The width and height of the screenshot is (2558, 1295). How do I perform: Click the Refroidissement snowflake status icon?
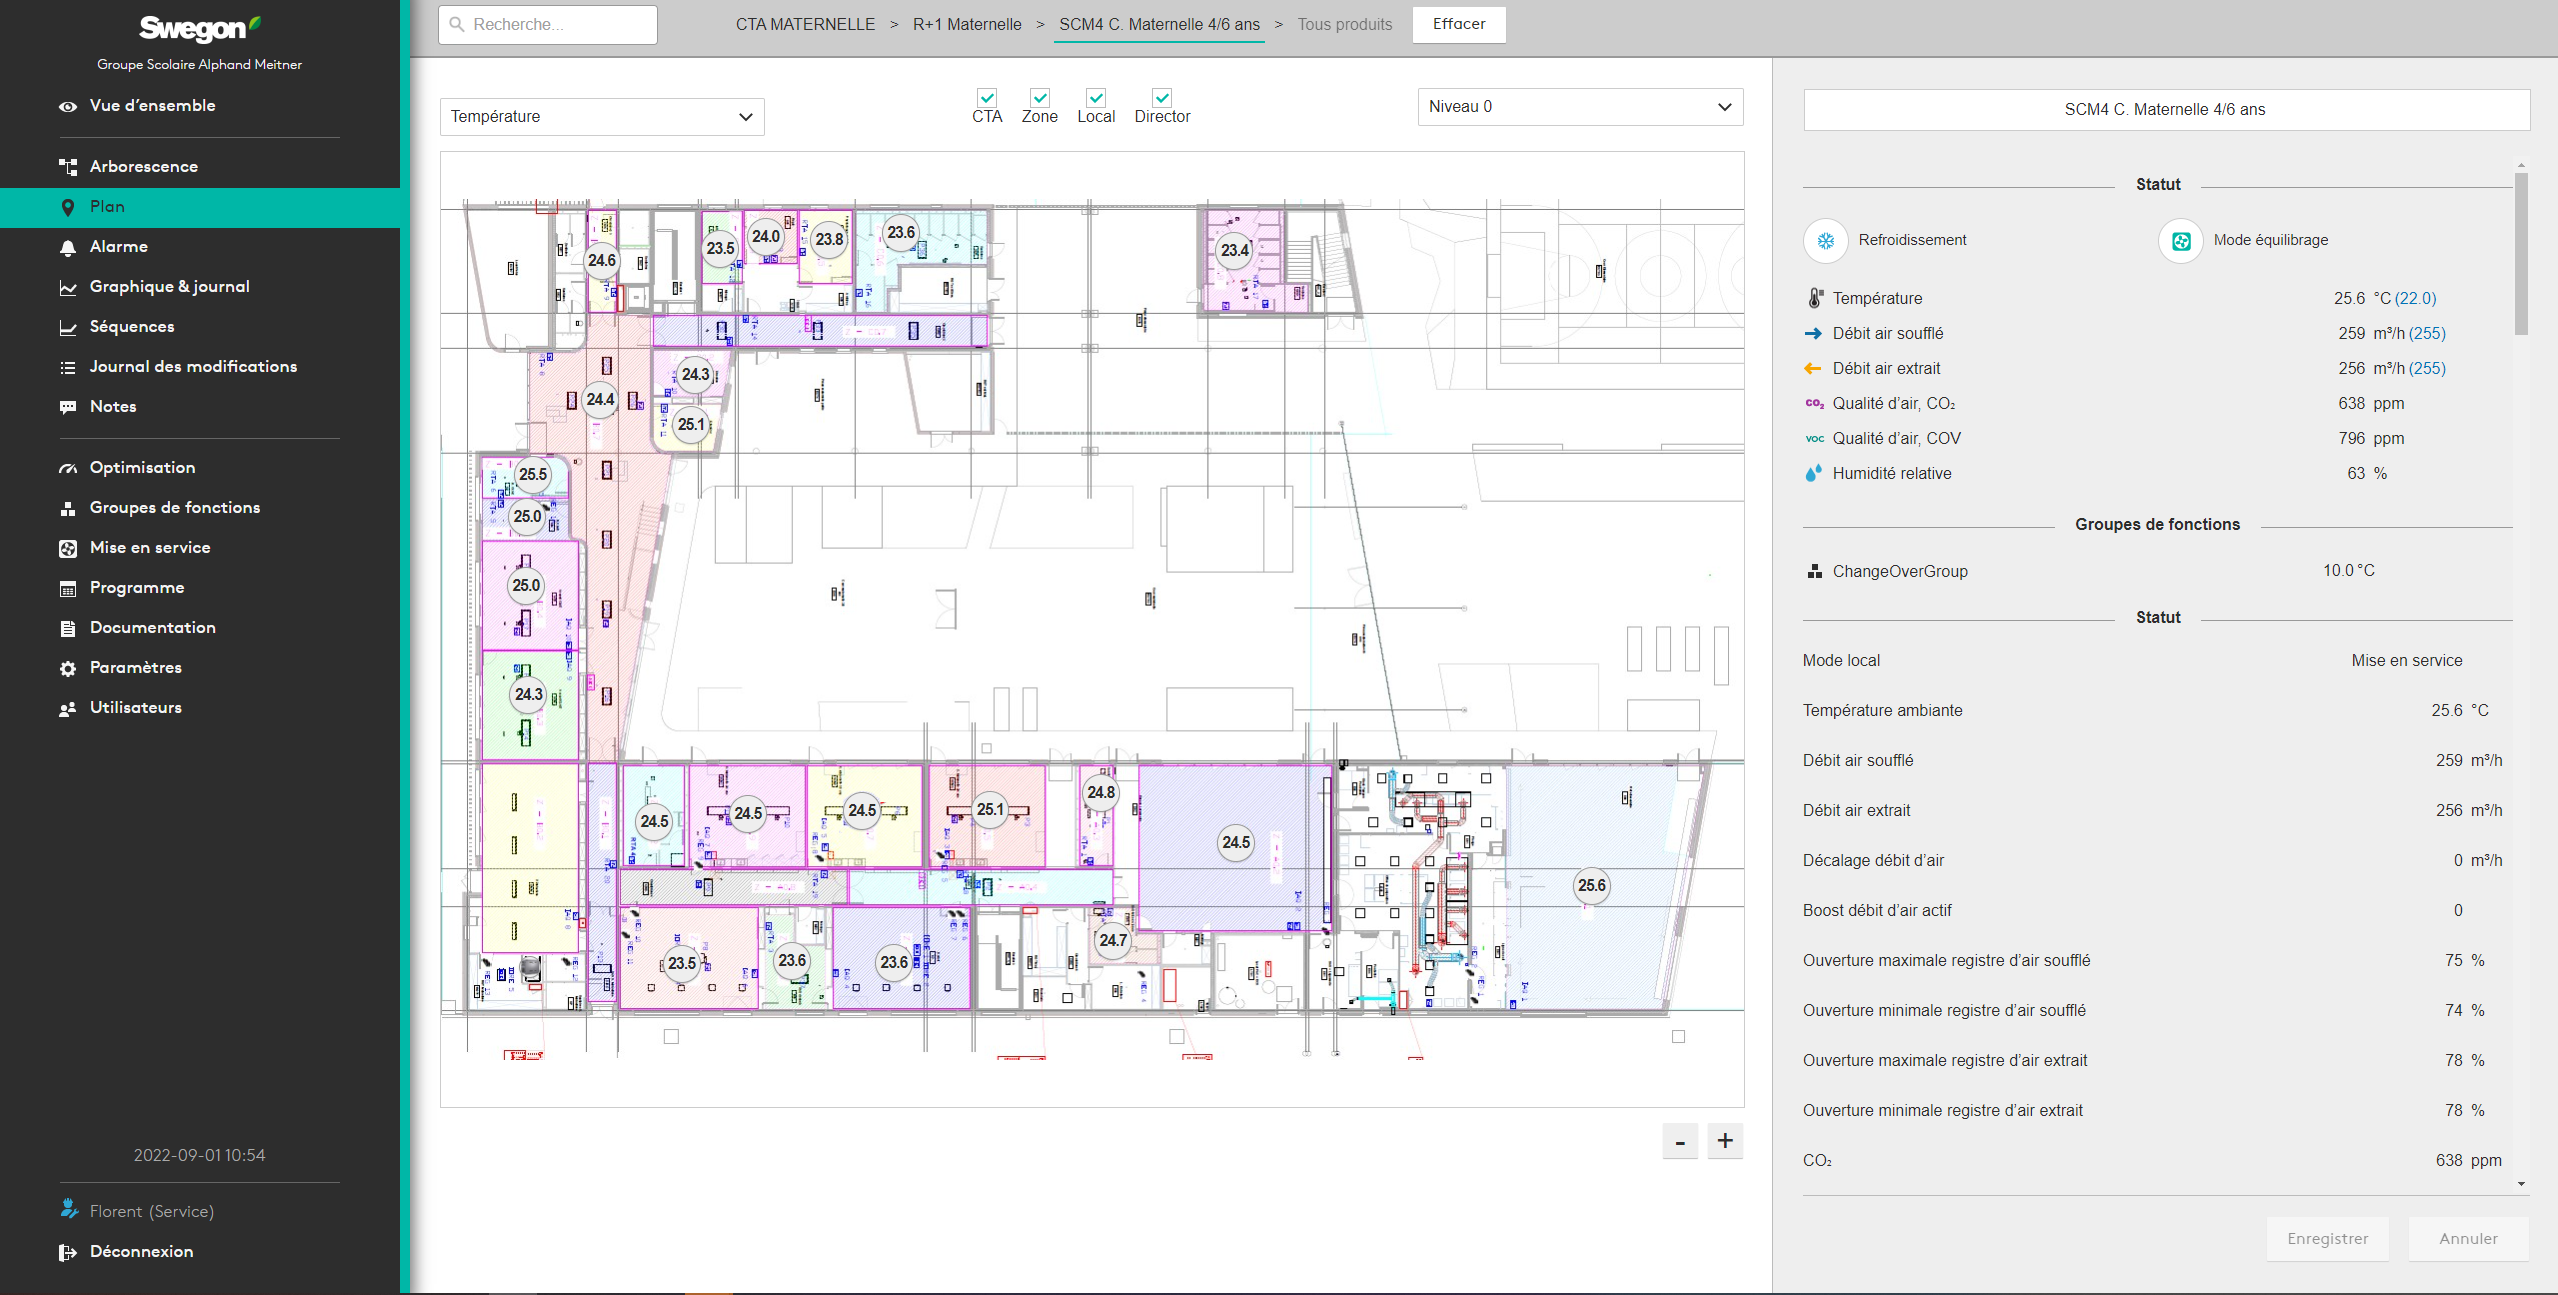(1825, 241)
